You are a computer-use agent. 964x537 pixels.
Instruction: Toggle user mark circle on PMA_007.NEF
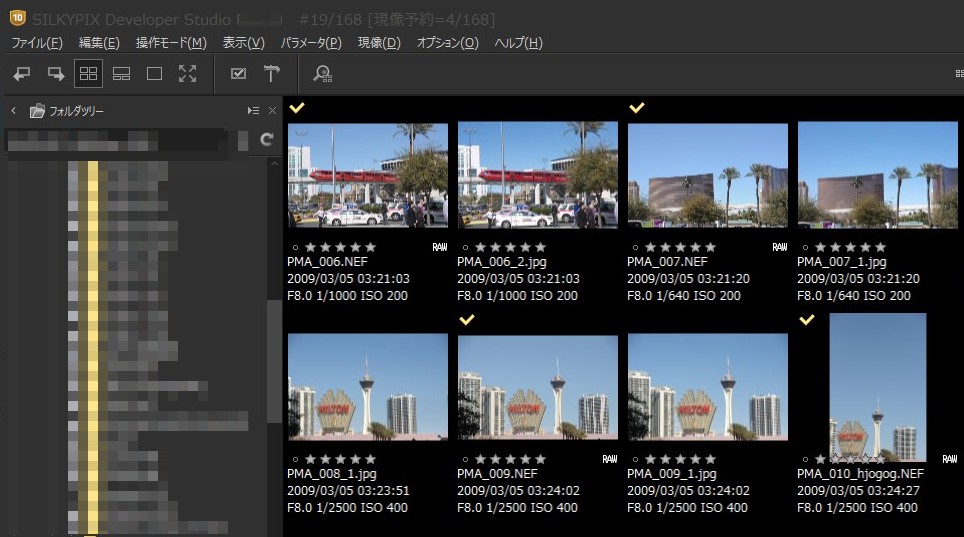click(x=635, y=248)
